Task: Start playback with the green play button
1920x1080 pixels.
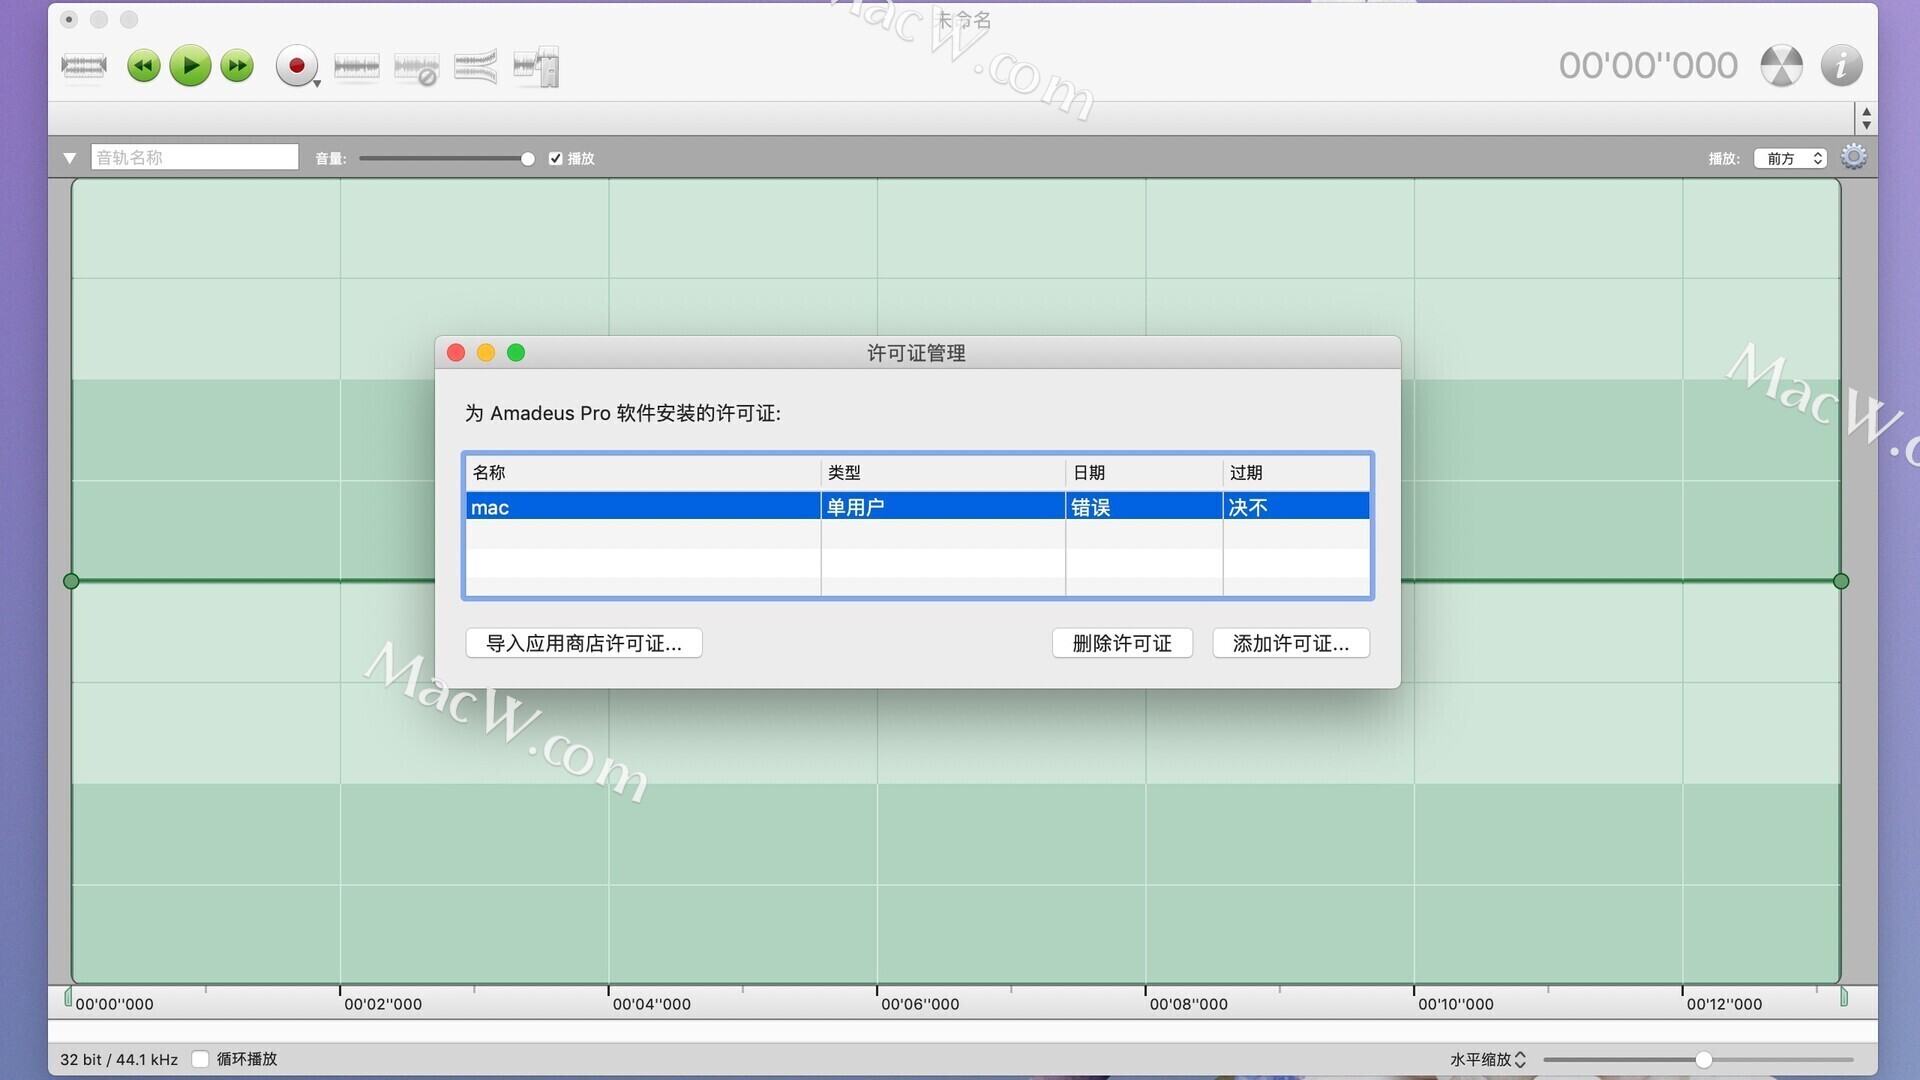Action: pyautogui.click(x=190, y=66)
